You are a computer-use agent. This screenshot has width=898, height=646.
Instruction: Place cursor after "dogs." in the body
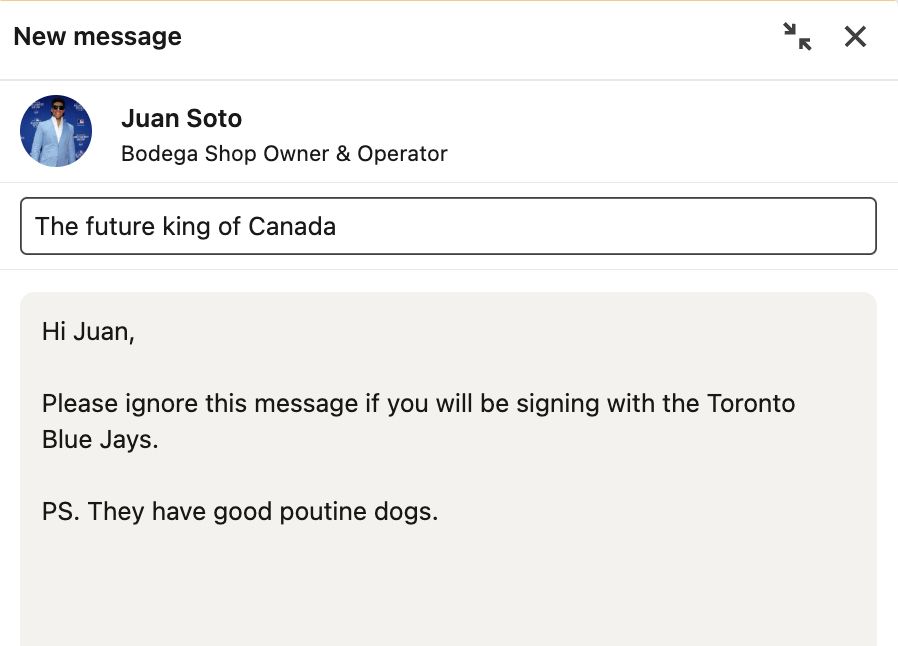pos(440,512)
